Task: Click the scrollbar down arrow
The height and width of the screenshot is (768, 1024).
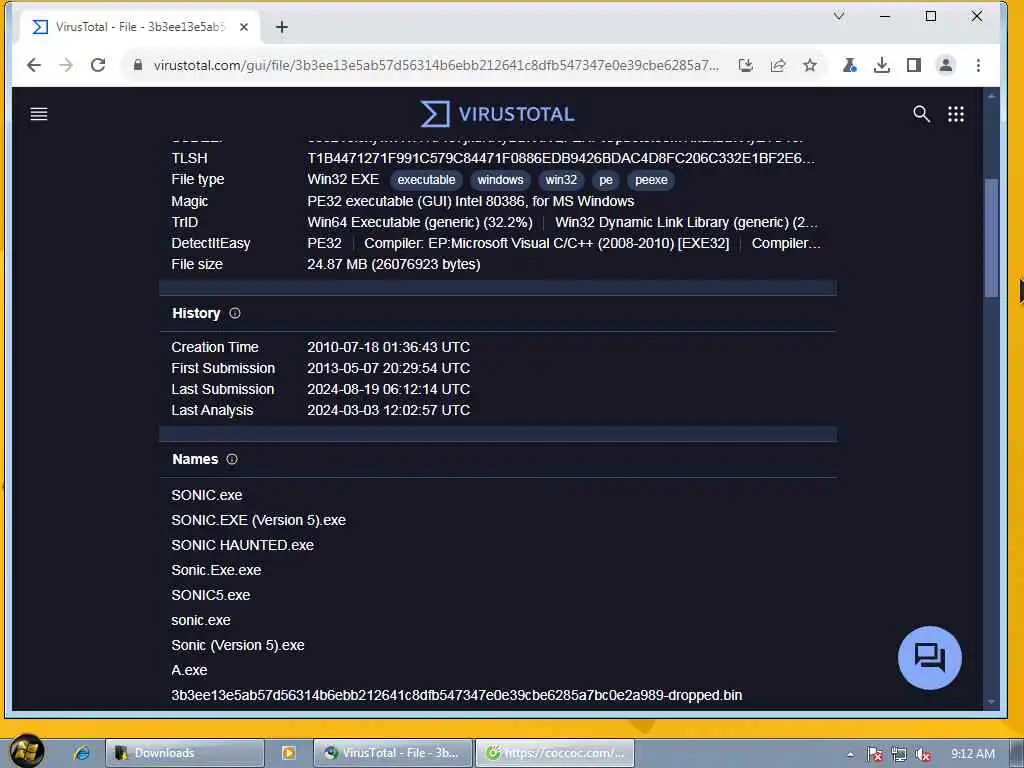Action: (991, 702)
